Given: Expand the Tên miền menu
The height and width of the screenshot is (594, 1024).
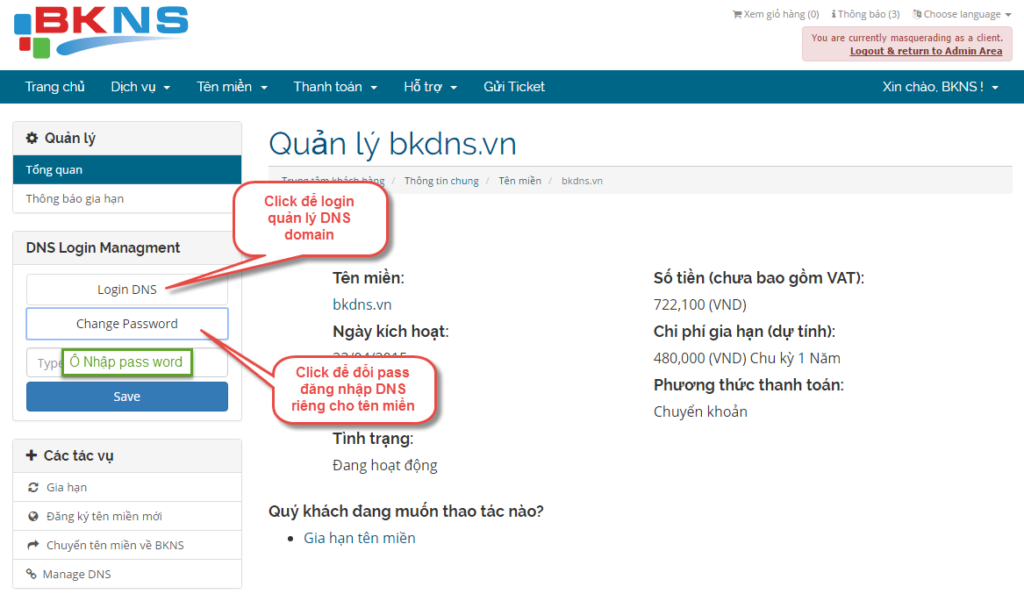Looking at the screenshot, I should [232, 87].
